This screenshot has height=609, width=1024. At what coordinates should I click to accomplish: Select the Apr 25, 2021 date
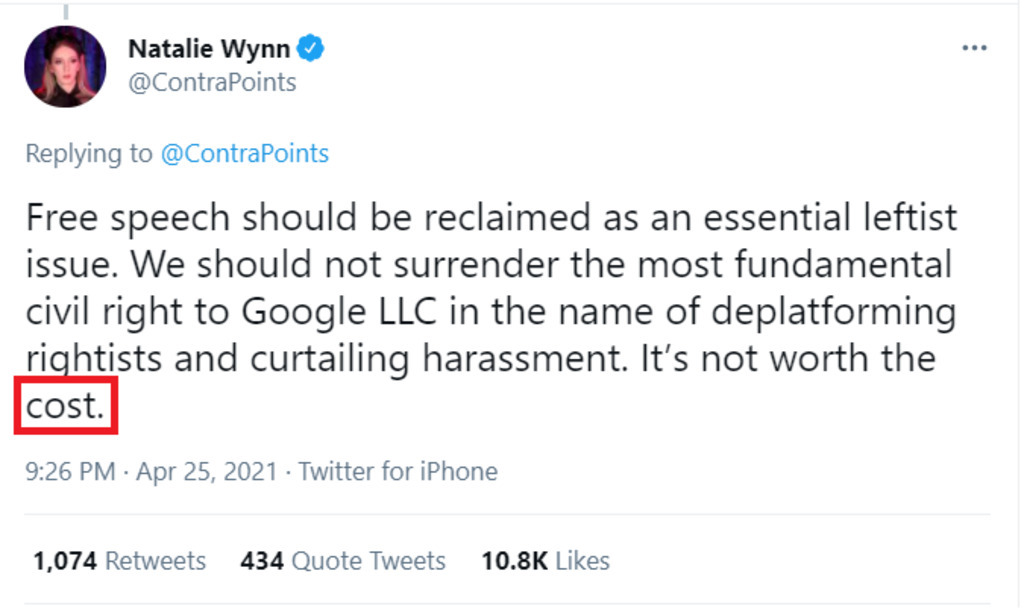(x=207, y=471)
